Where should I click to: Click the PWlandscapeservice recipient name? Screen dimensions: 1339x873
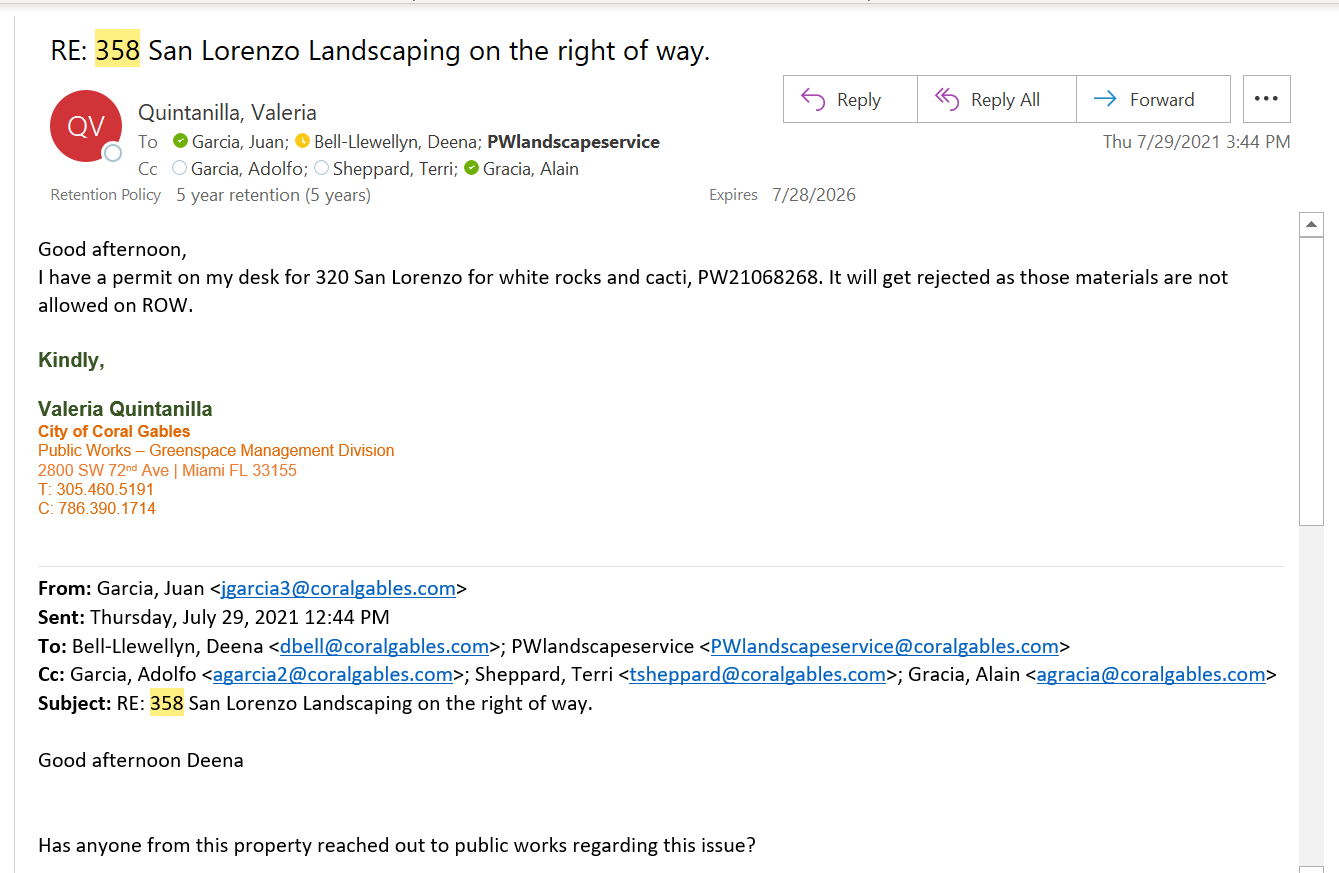click(573, 141)
